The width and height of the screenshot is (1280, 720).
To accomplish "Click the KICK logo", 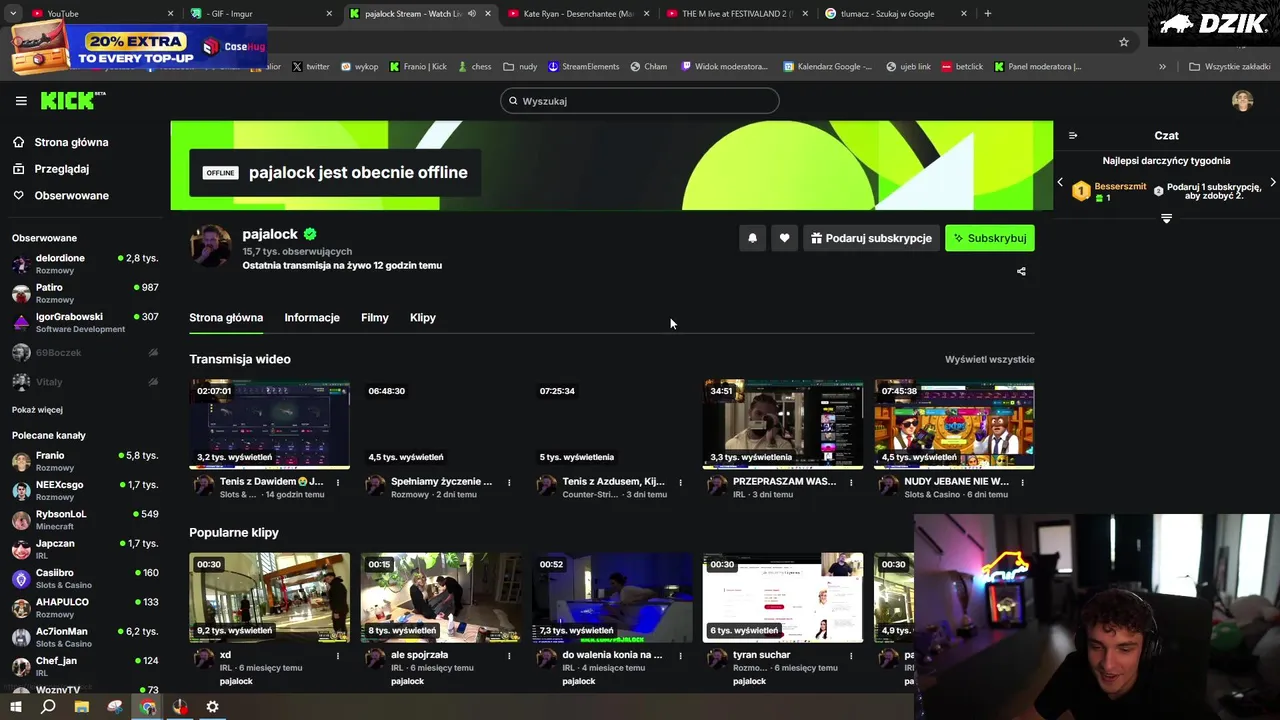I will tap(72, 100).
